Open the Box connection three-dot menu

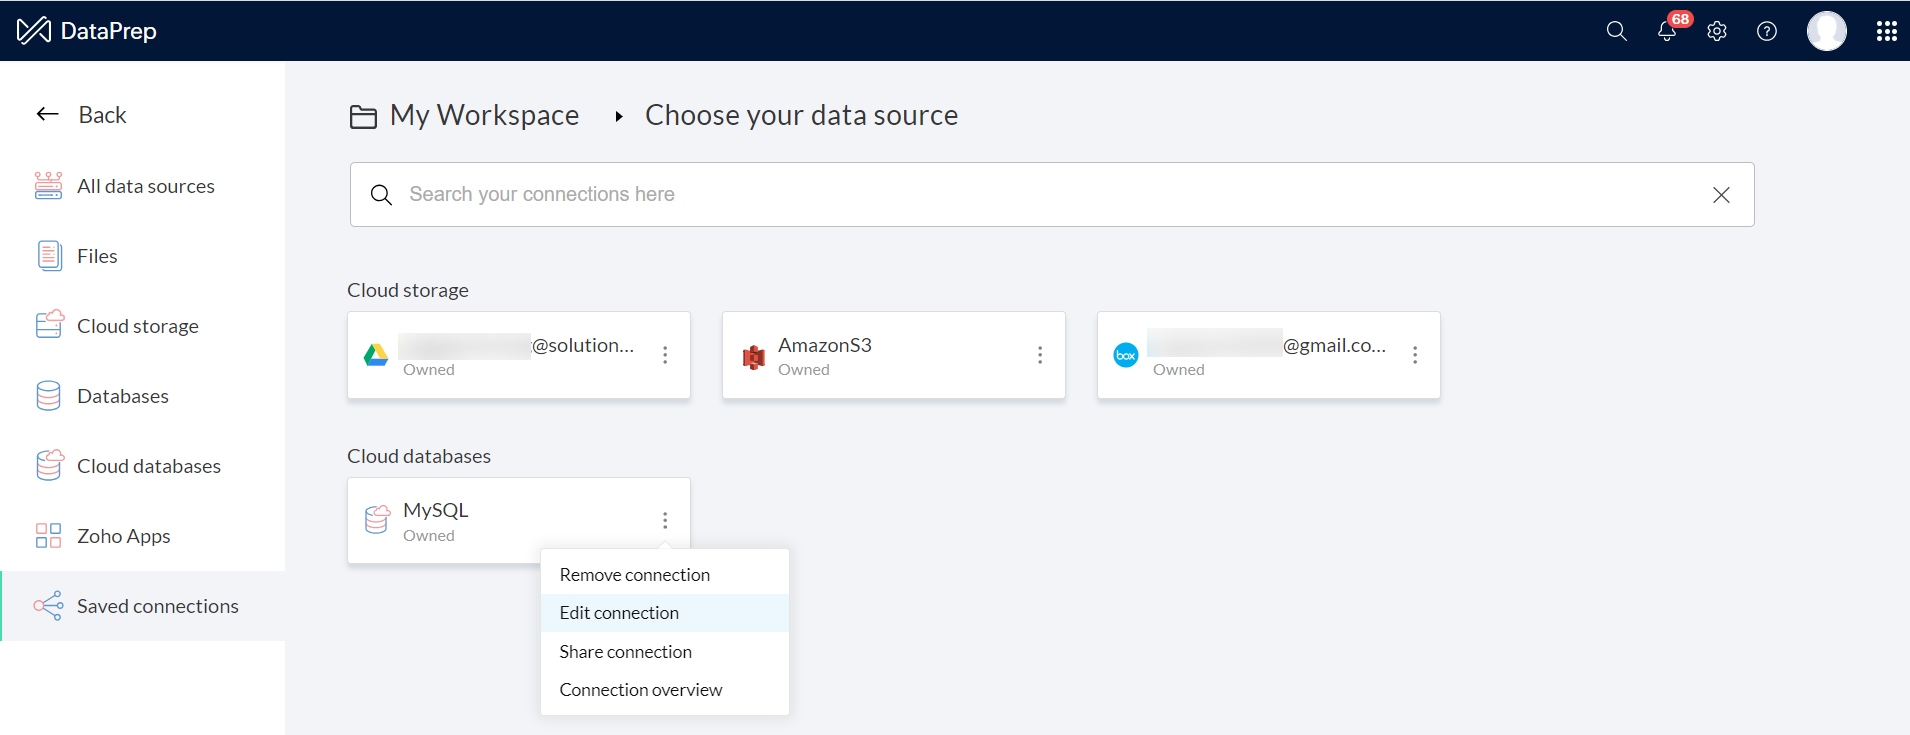(x=1415, y=355)
